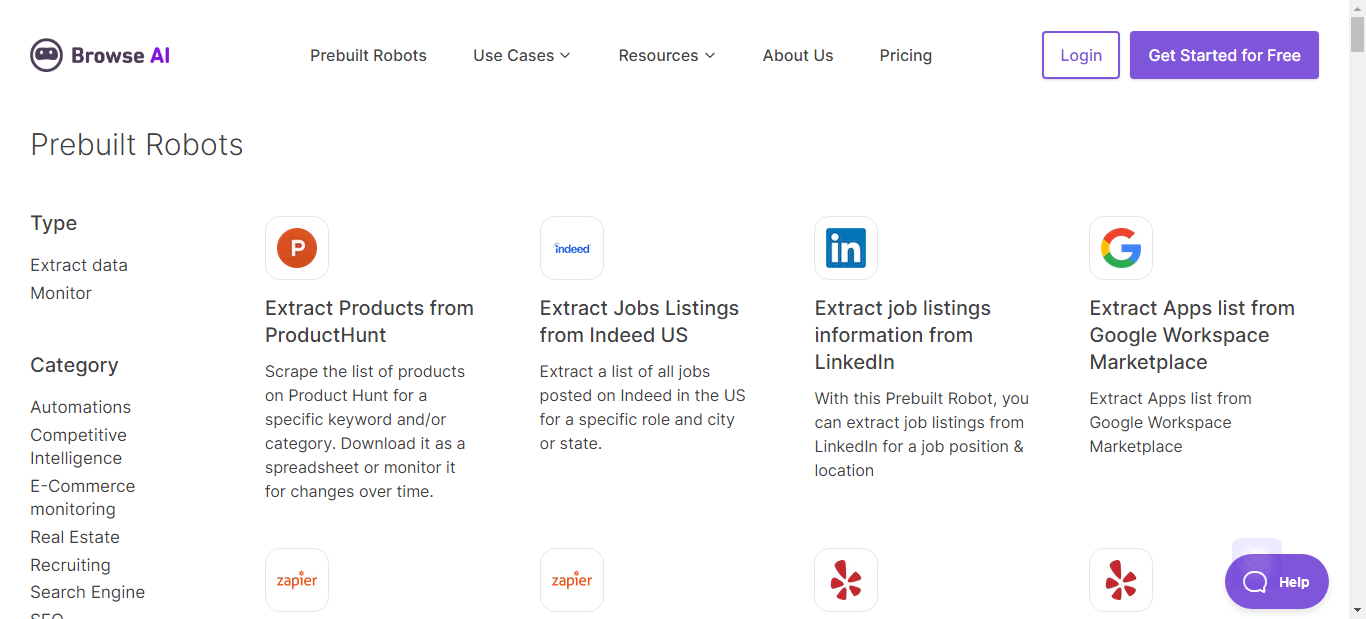Click Get Started for Free

tap(1224, 55)
